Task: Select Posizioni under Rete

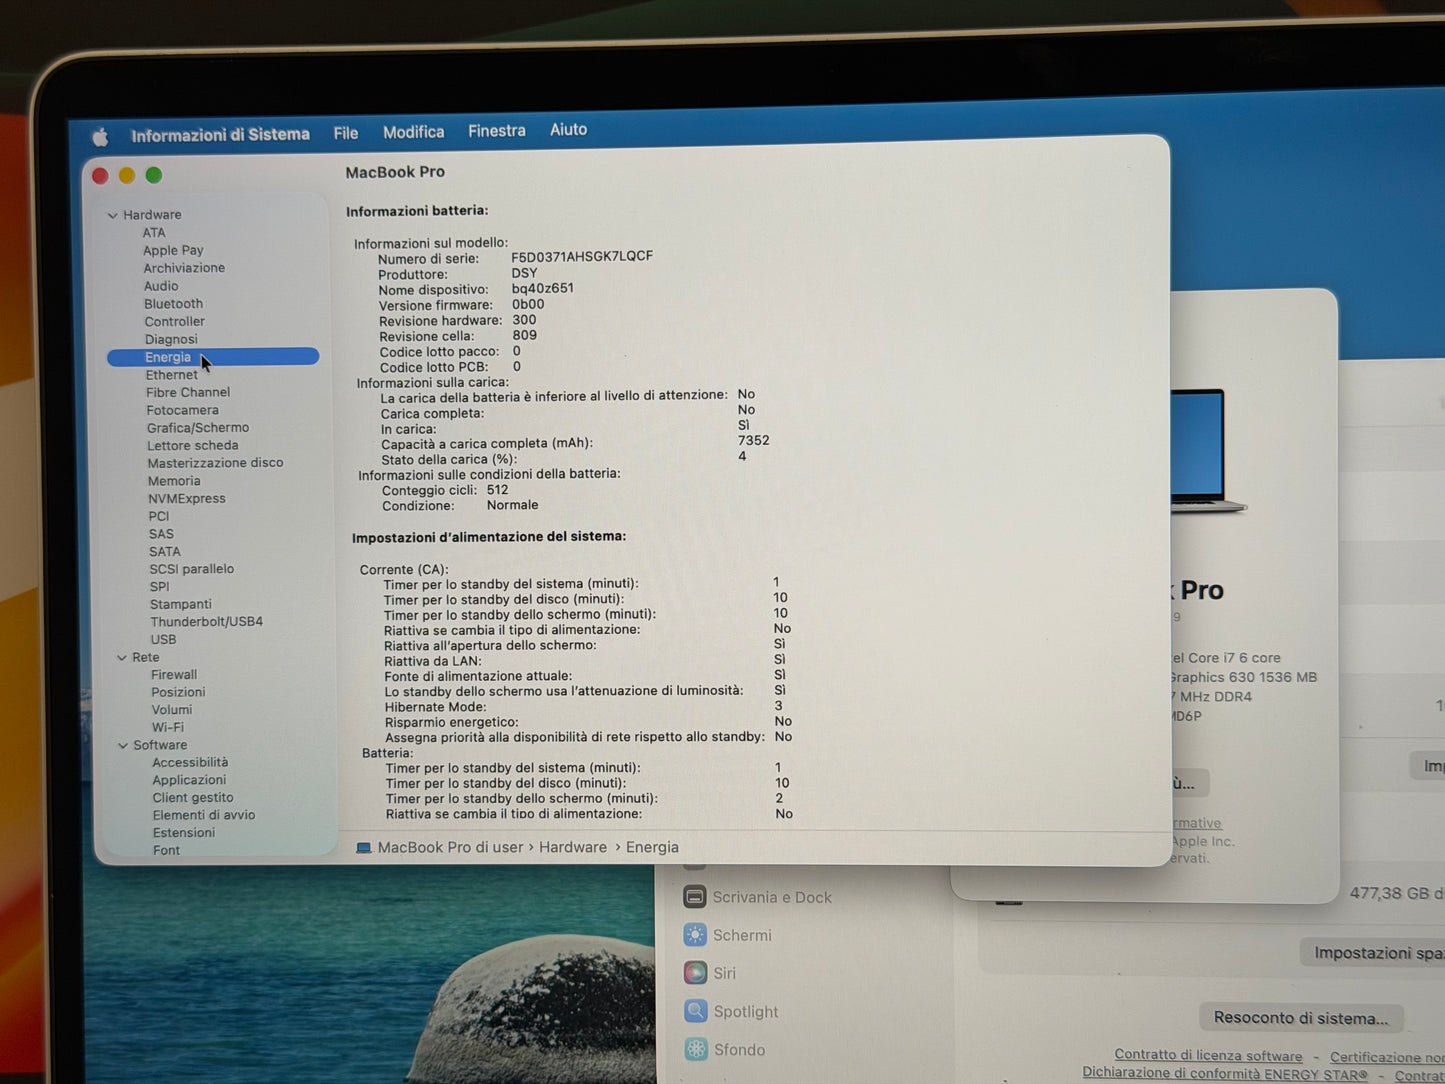Action: tap(178, 693)
